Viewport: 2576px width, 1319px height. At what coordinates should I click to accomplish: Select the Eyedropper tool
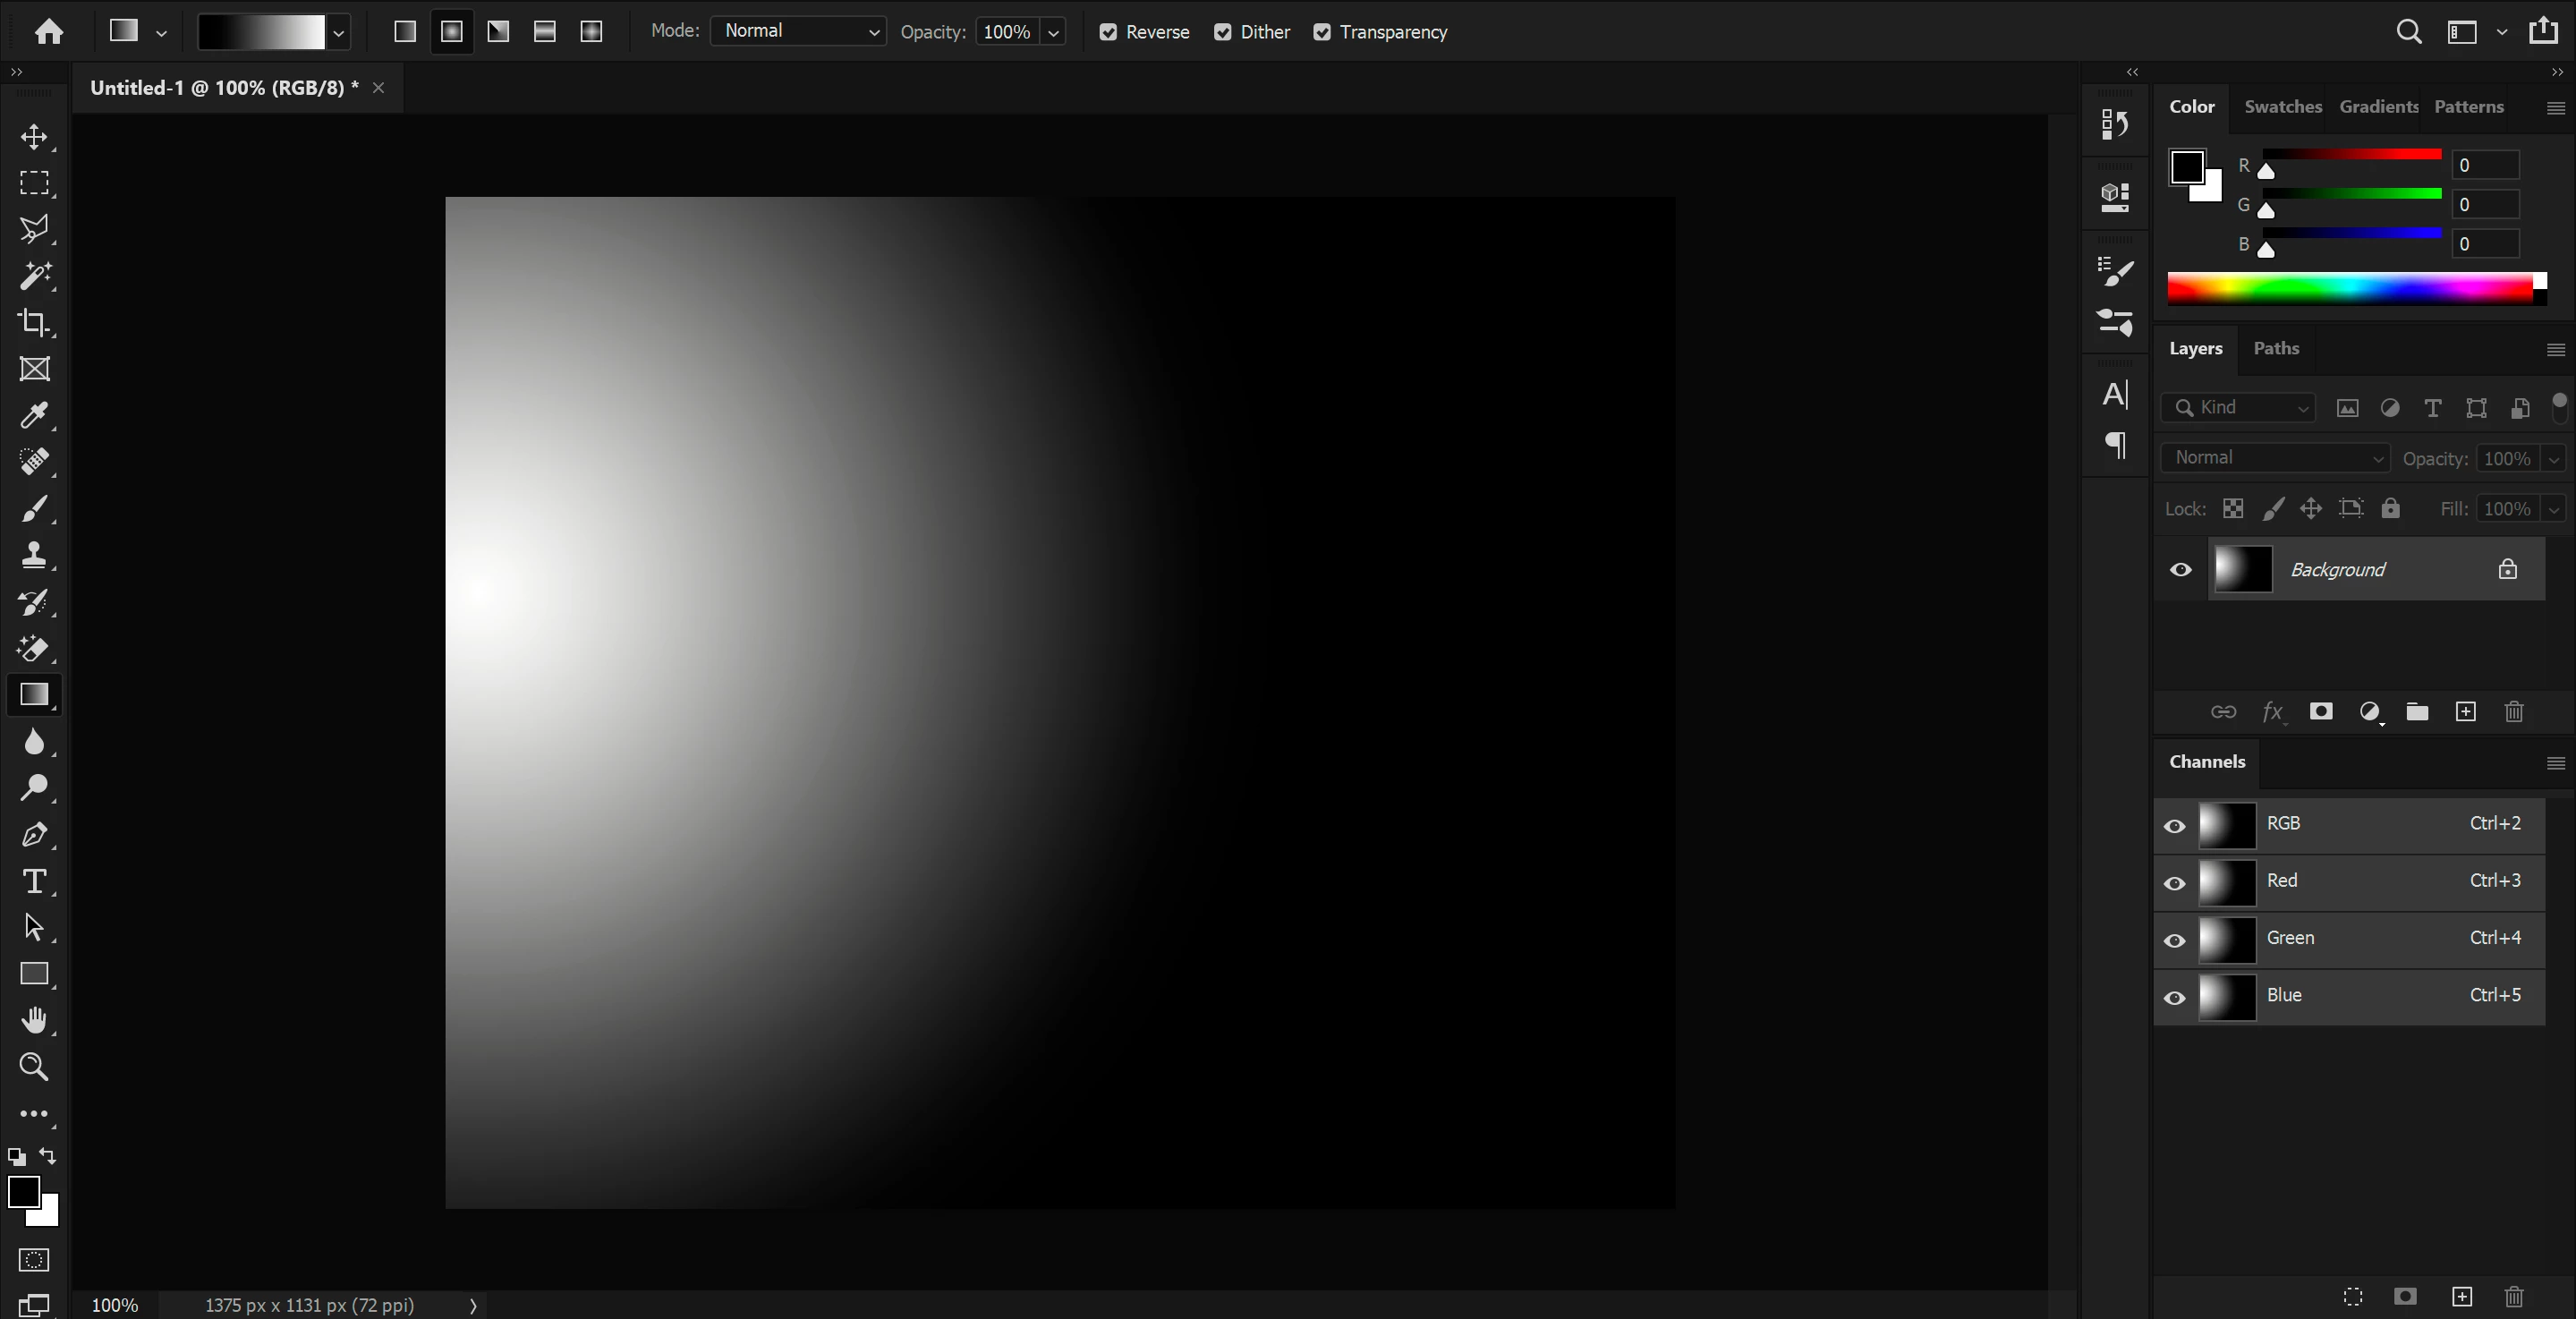[x=34, y=415]
